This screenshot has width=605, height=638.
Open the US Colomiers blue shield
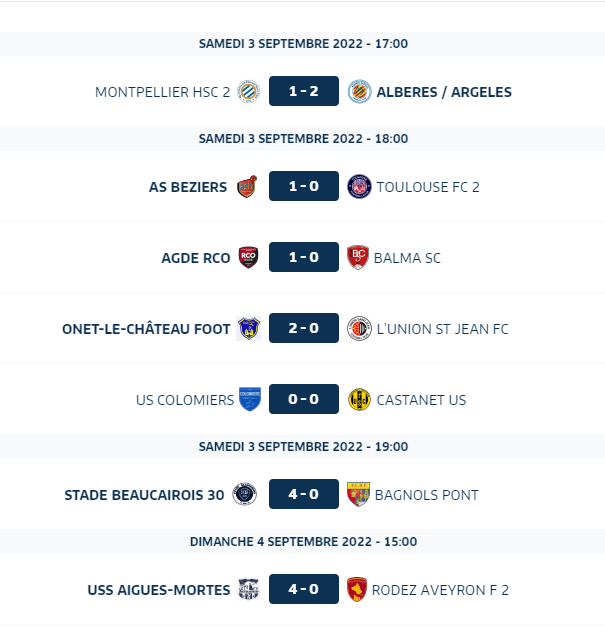pos(250,399)
